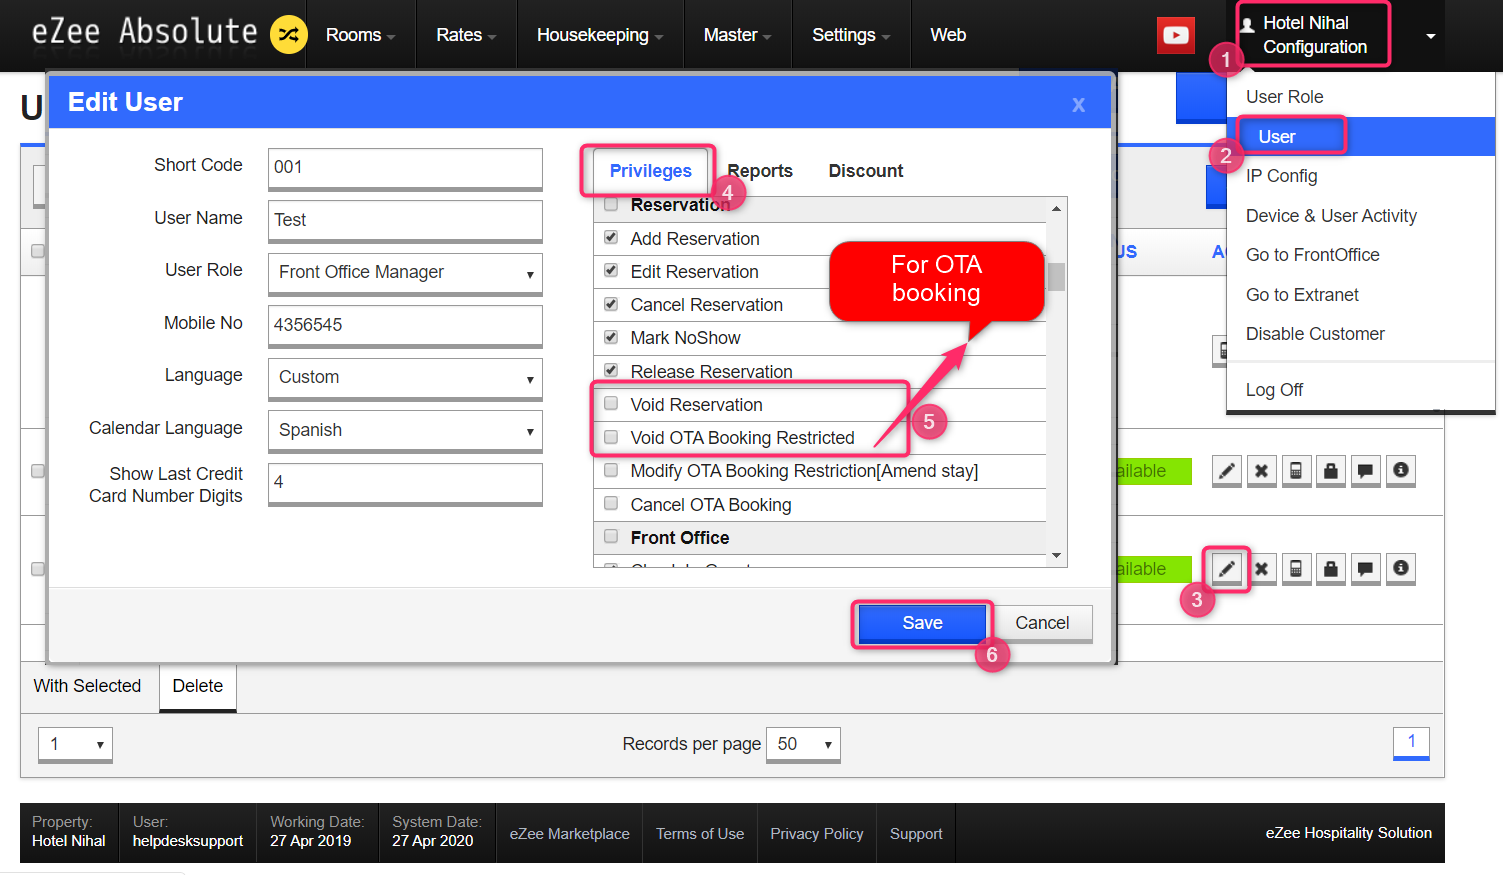Click the Save button

922,623
